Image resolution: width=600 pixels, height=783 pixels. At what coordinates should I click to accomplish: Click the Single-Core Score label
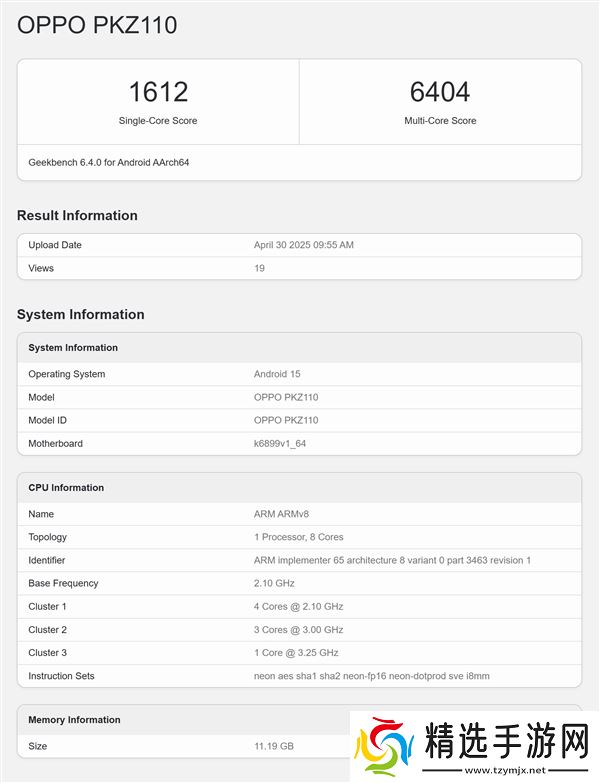158,121
